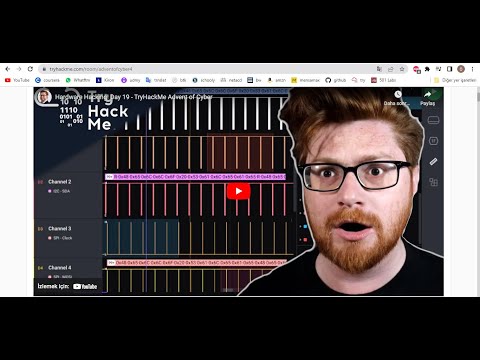Open the green WhatsApp-style bookmark
Image resolution: width=480 pixels, height=360 pixels.
click(78, 80)
